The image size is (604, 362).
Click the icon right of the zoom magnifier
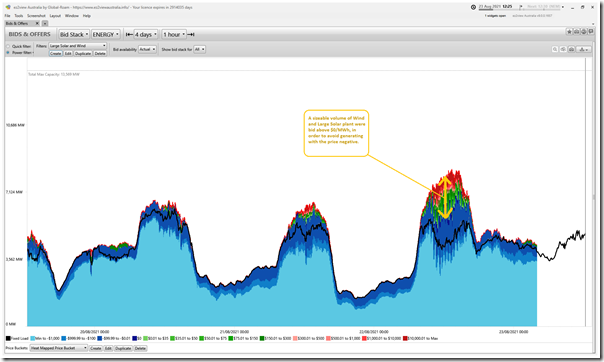pos(563,49)
